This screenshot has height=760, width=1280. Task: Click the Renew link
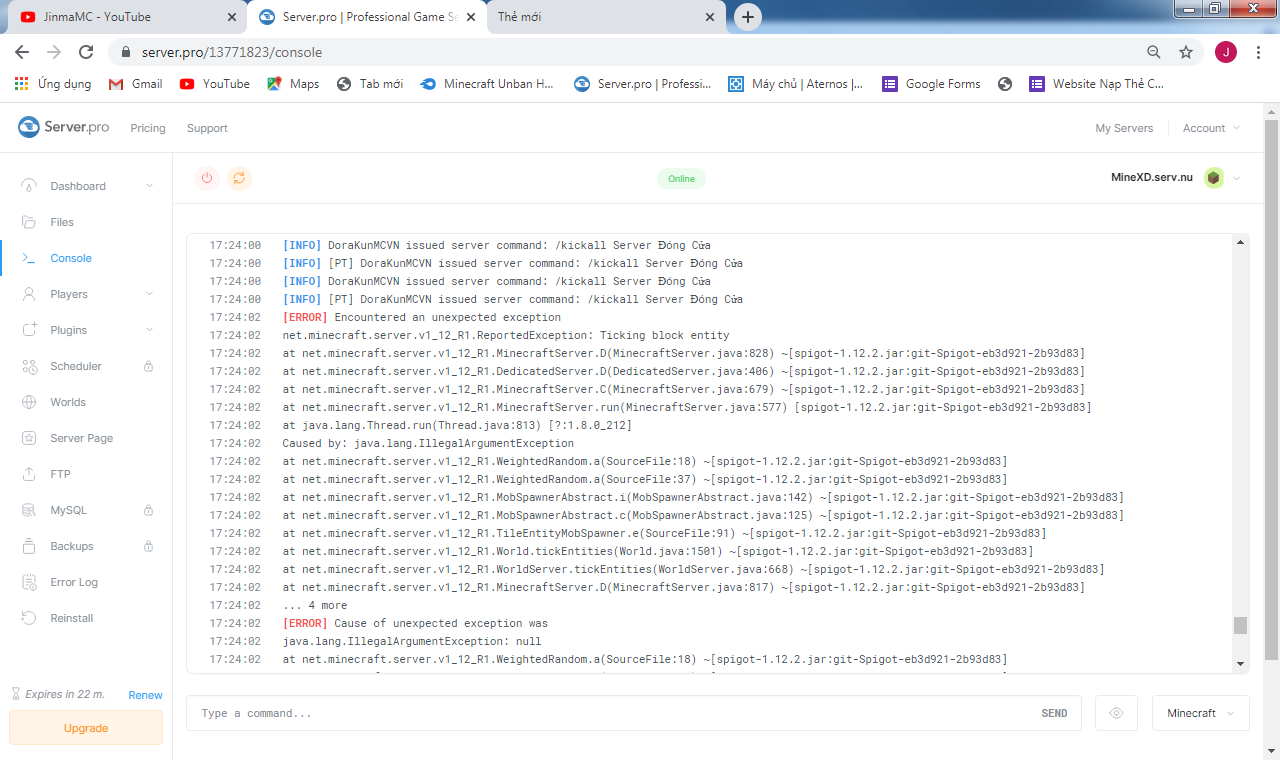coord(145,695)
